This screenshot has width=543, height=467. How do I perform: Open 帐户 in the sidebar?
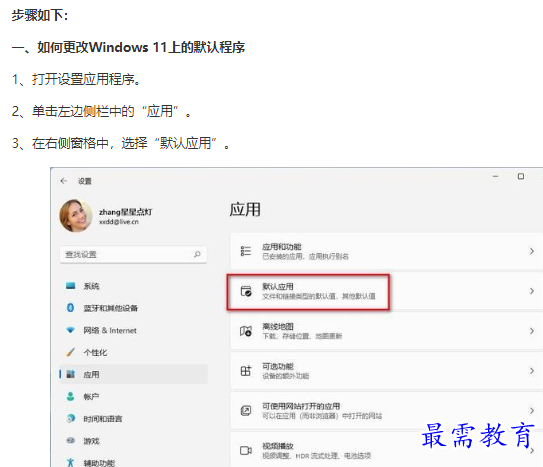tap(91, 397)
